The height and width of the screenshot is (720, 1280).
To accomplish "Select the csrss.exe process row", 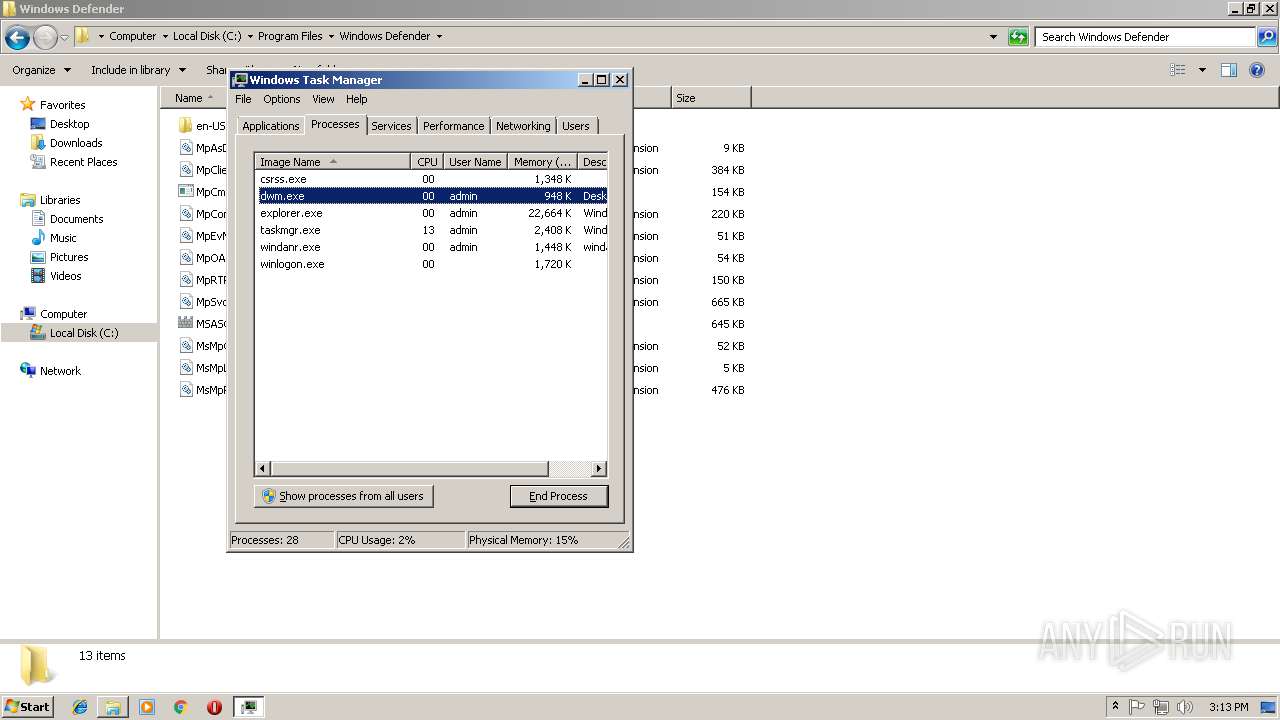I will 431,179.
